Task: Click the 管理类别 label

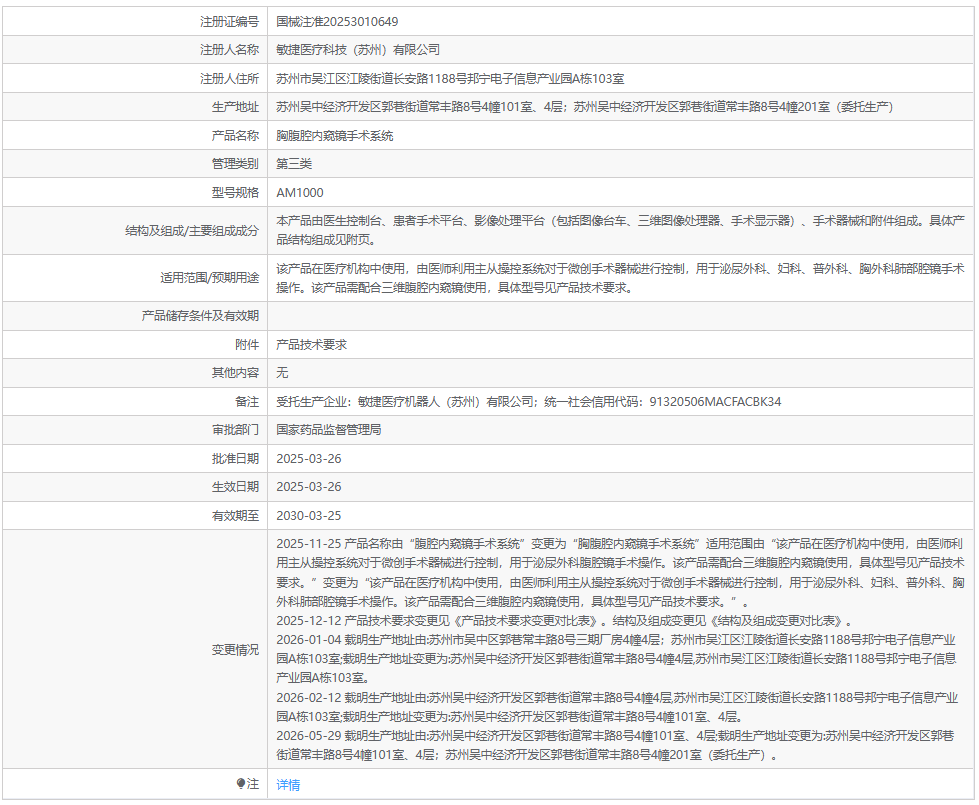Action: point(235,164)
